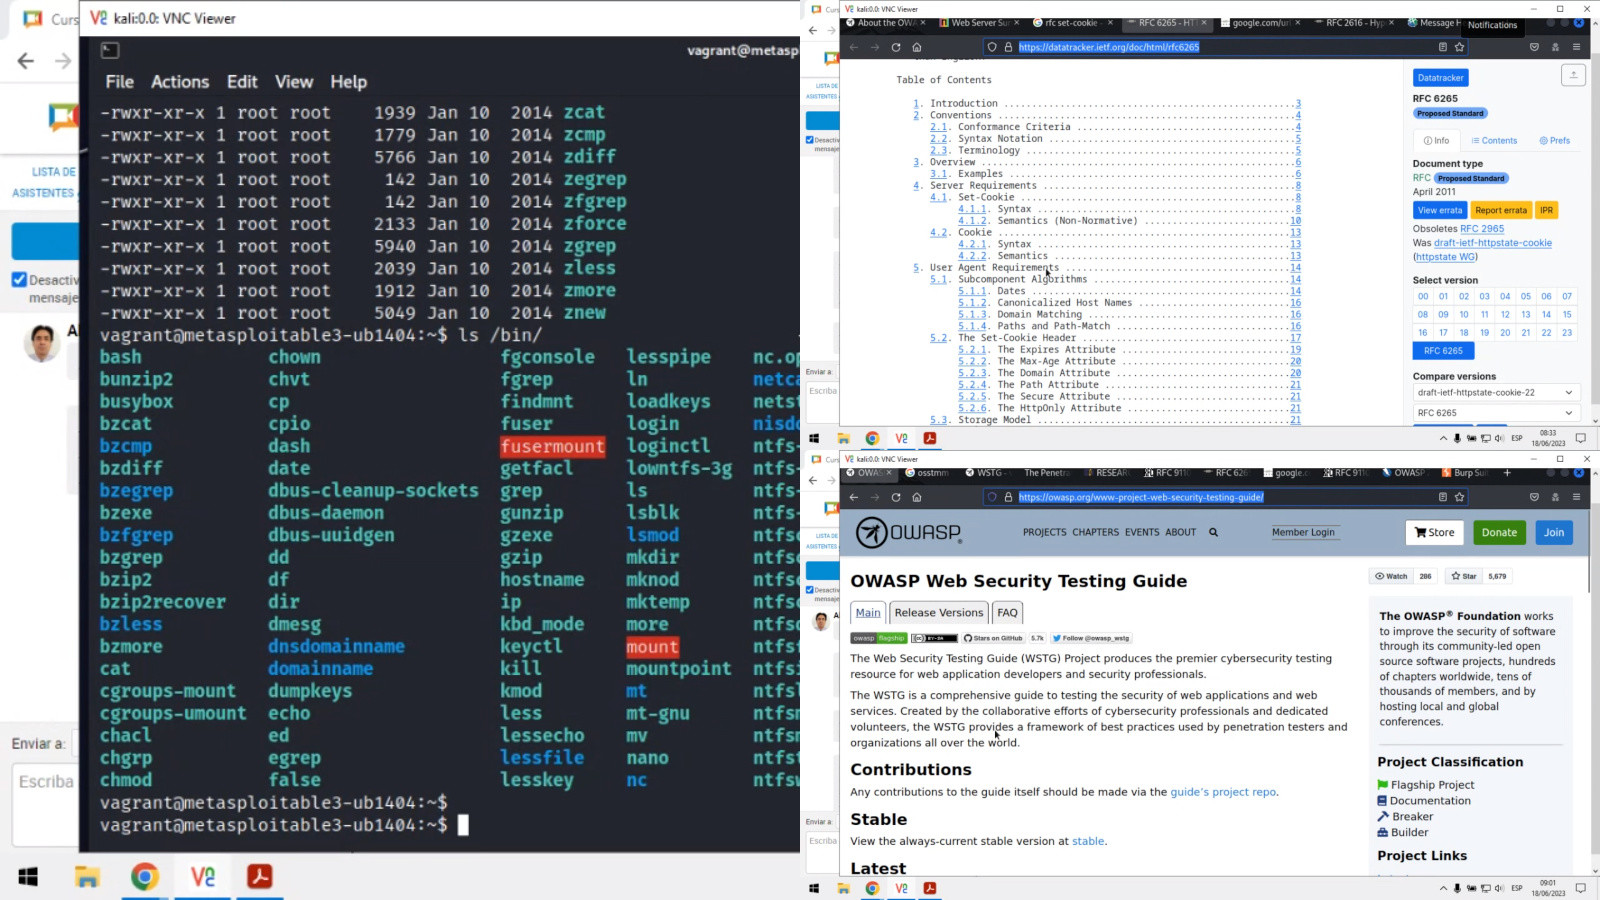
Task: Go home in the OWASP browser window
Action: (x=917, y=497)
